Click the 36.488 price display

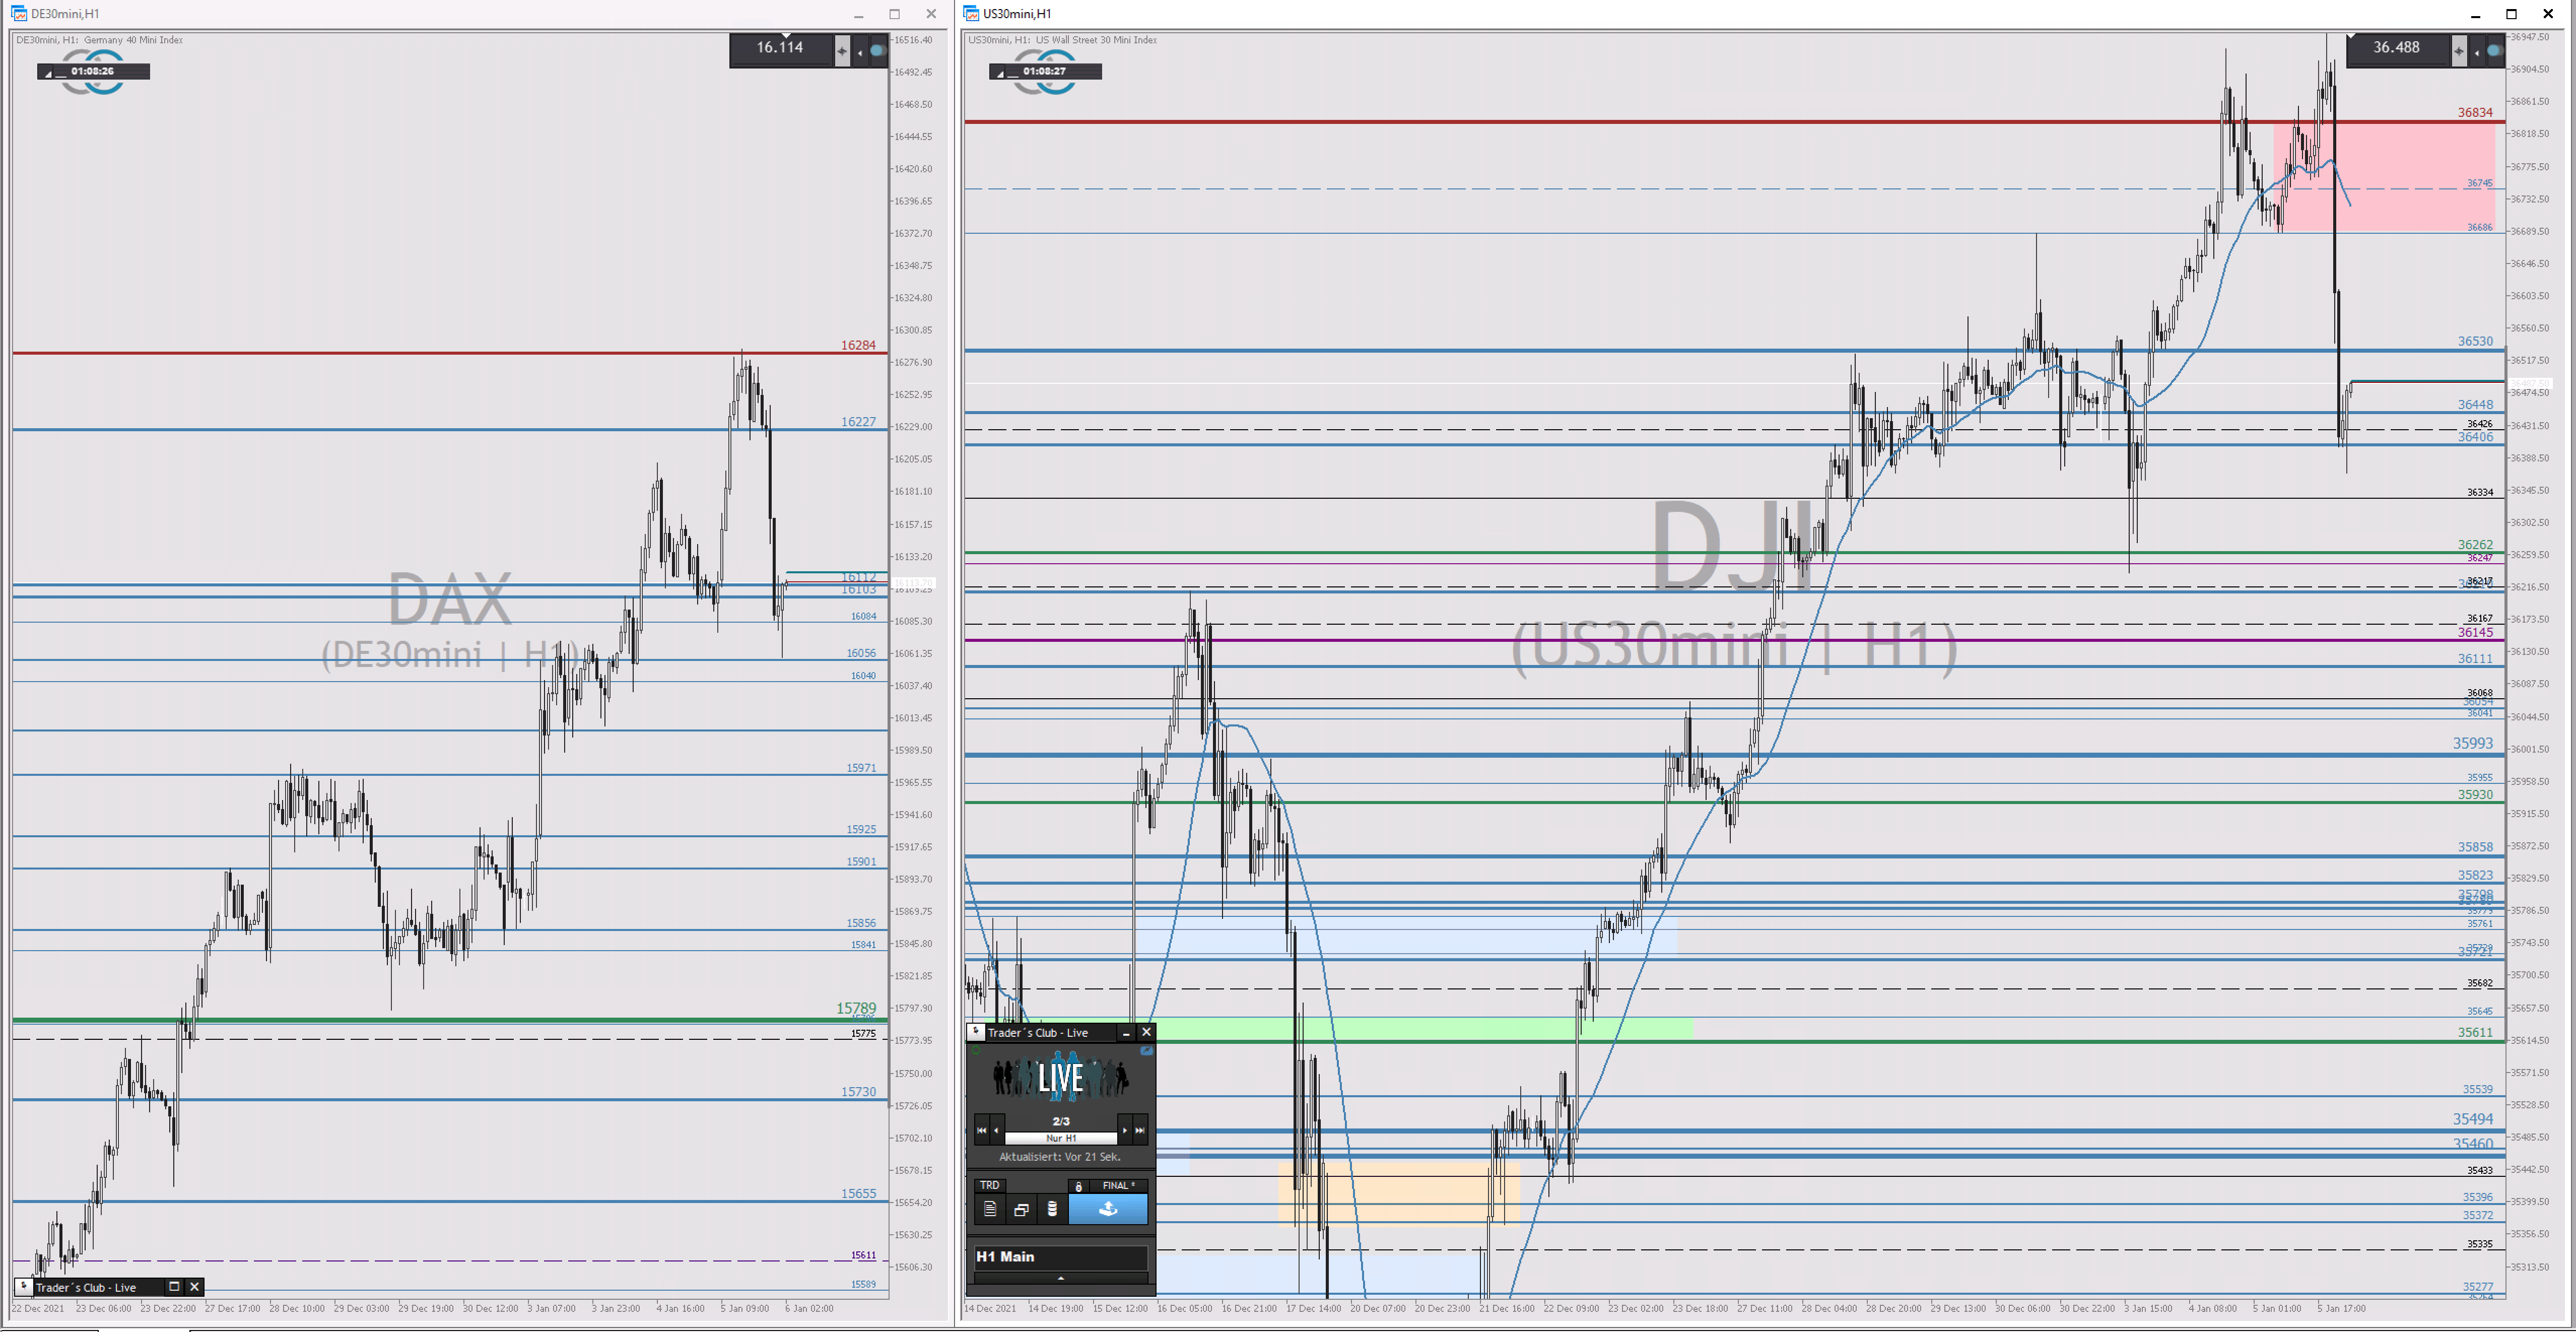(2396, 48)
